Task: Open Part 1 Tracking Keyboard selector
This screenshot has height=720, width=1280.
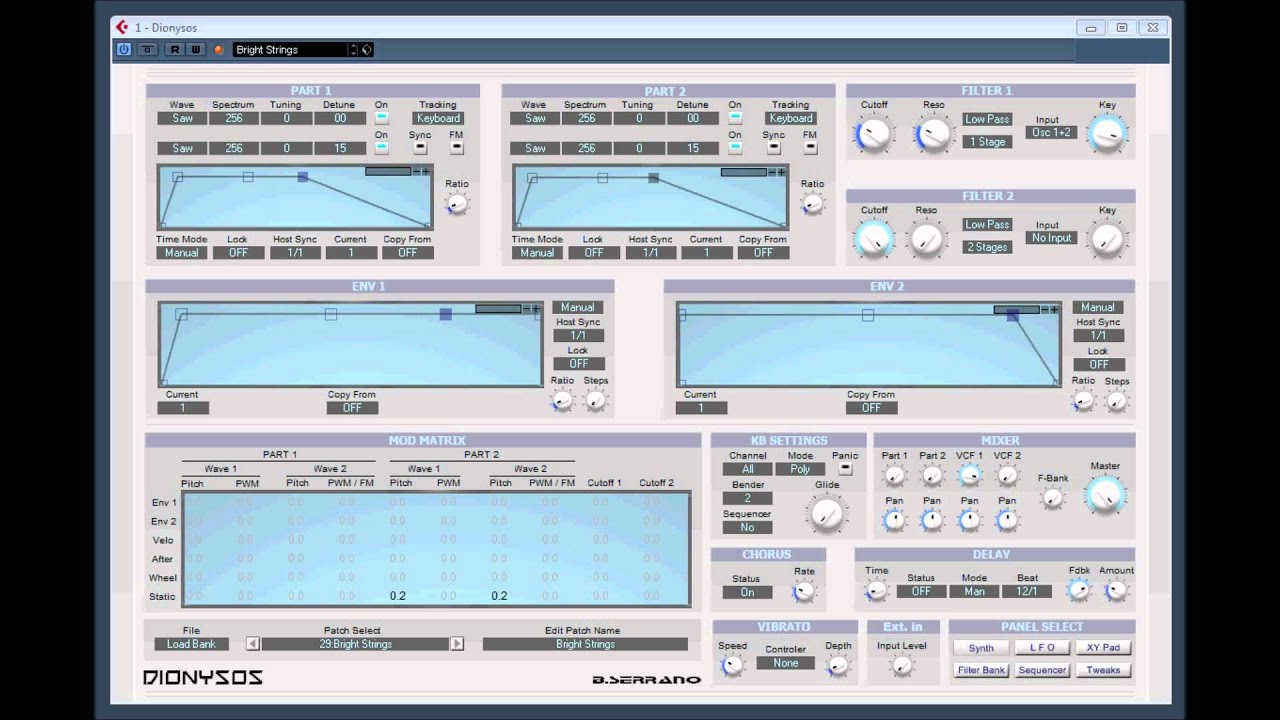Action: 438,118
